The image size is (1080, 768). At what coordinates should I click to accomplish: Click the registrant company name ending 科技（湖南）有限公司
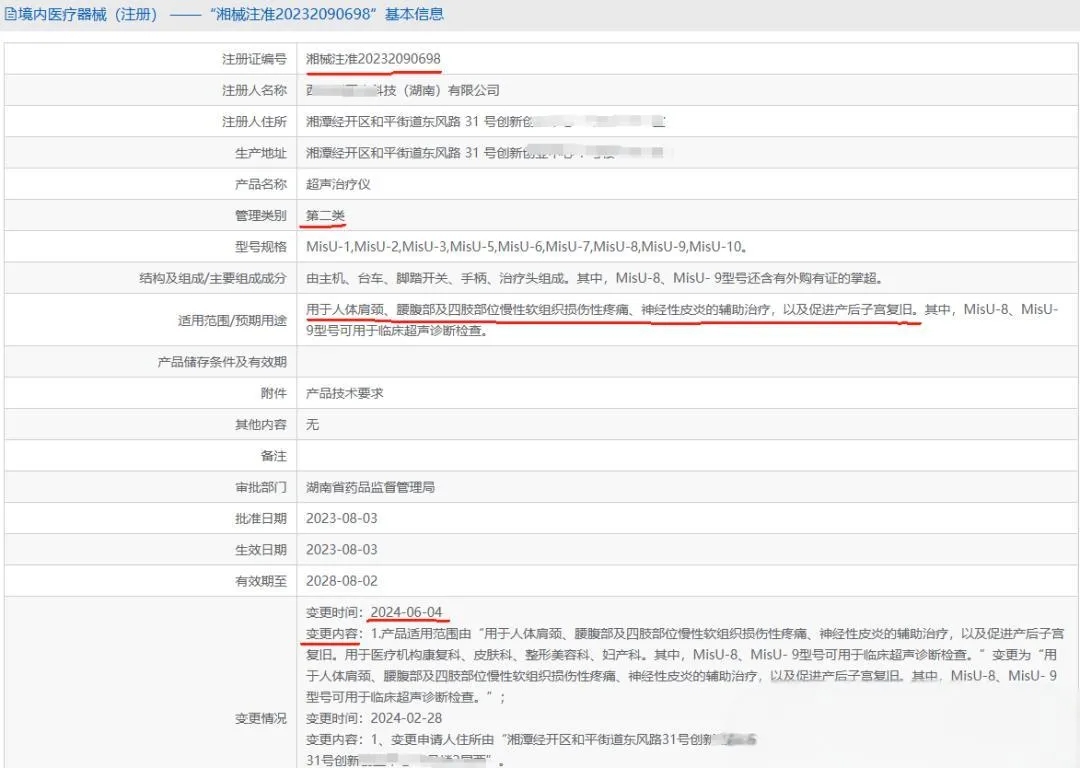[403, 90]
